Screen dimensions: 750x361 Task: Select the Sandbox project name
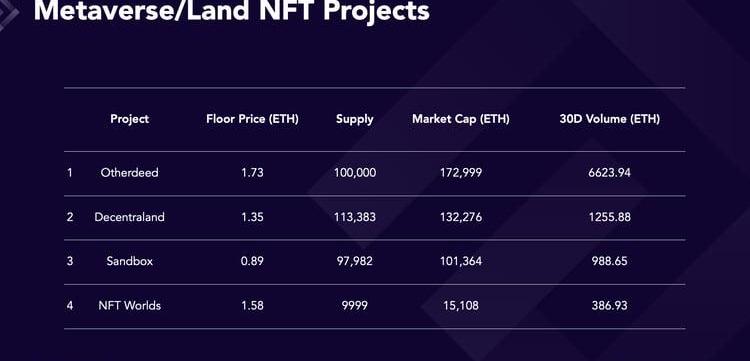point(130,261)
